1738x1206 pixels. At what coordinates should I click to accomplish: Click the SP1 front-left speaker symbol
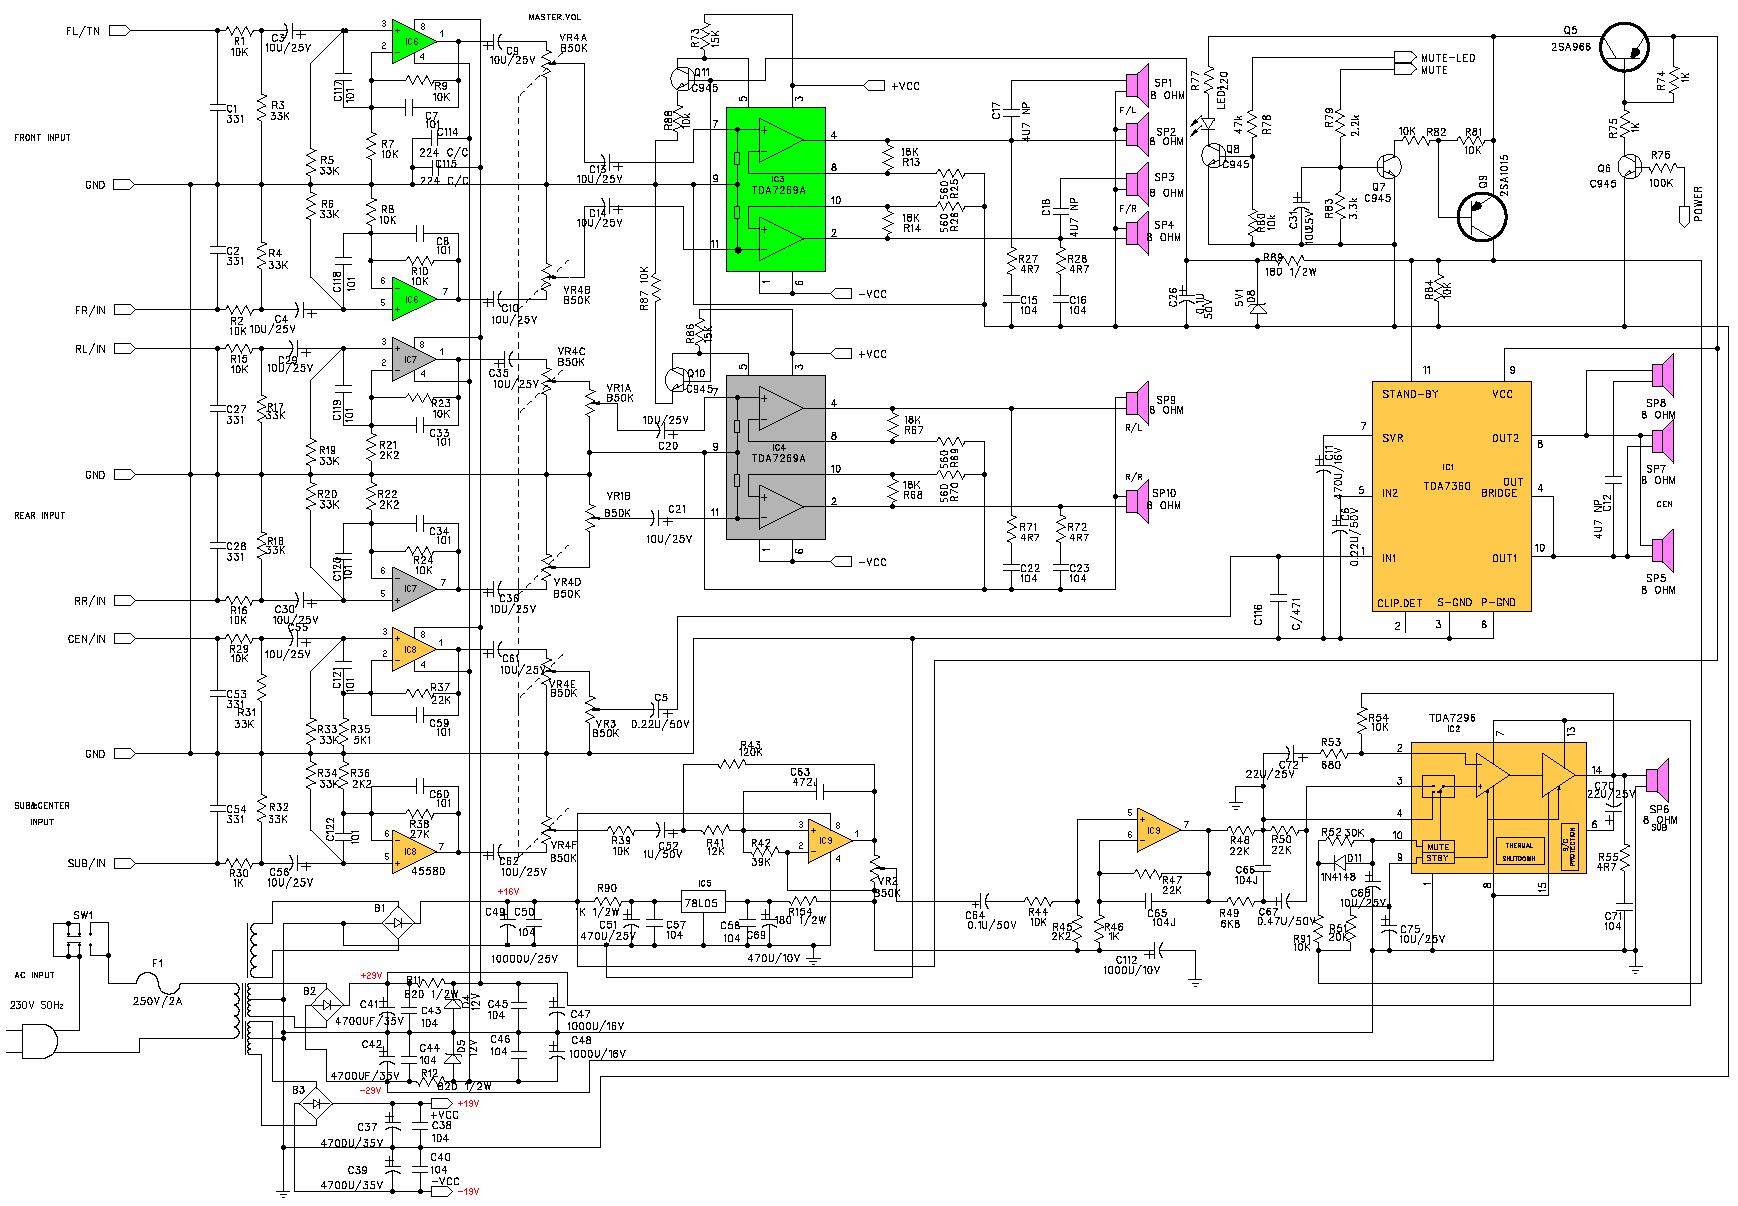[x=1137, y=84]
